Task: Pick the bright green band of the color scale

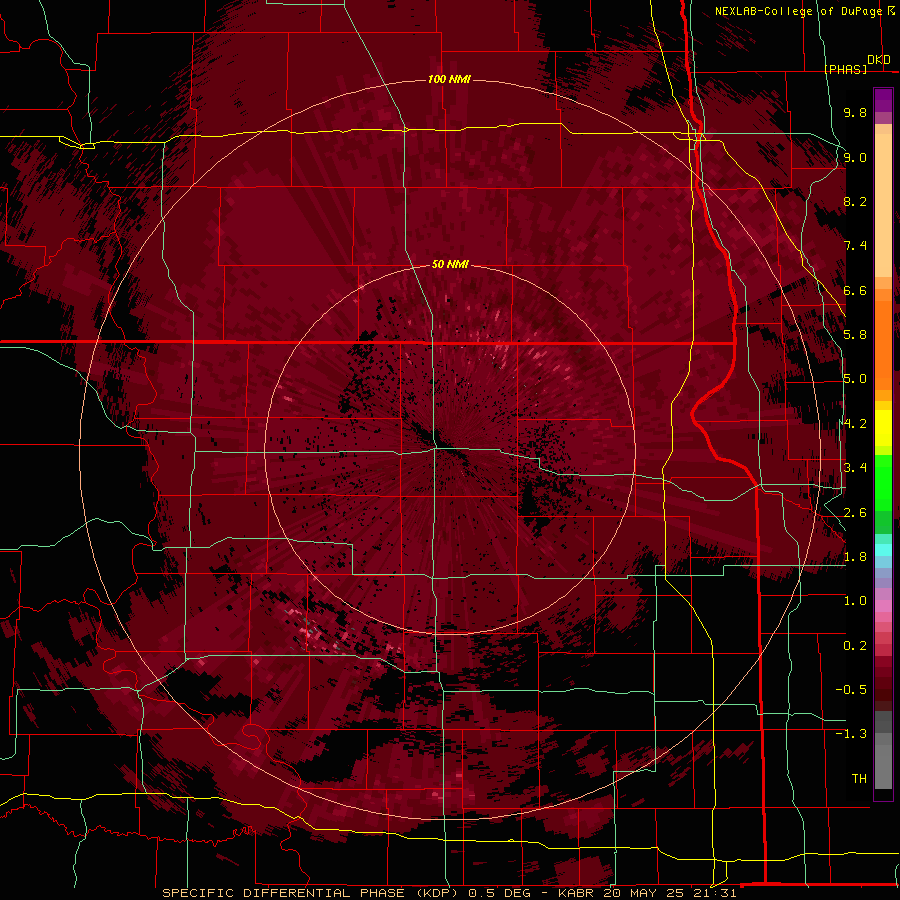Action: pos(883,482)
